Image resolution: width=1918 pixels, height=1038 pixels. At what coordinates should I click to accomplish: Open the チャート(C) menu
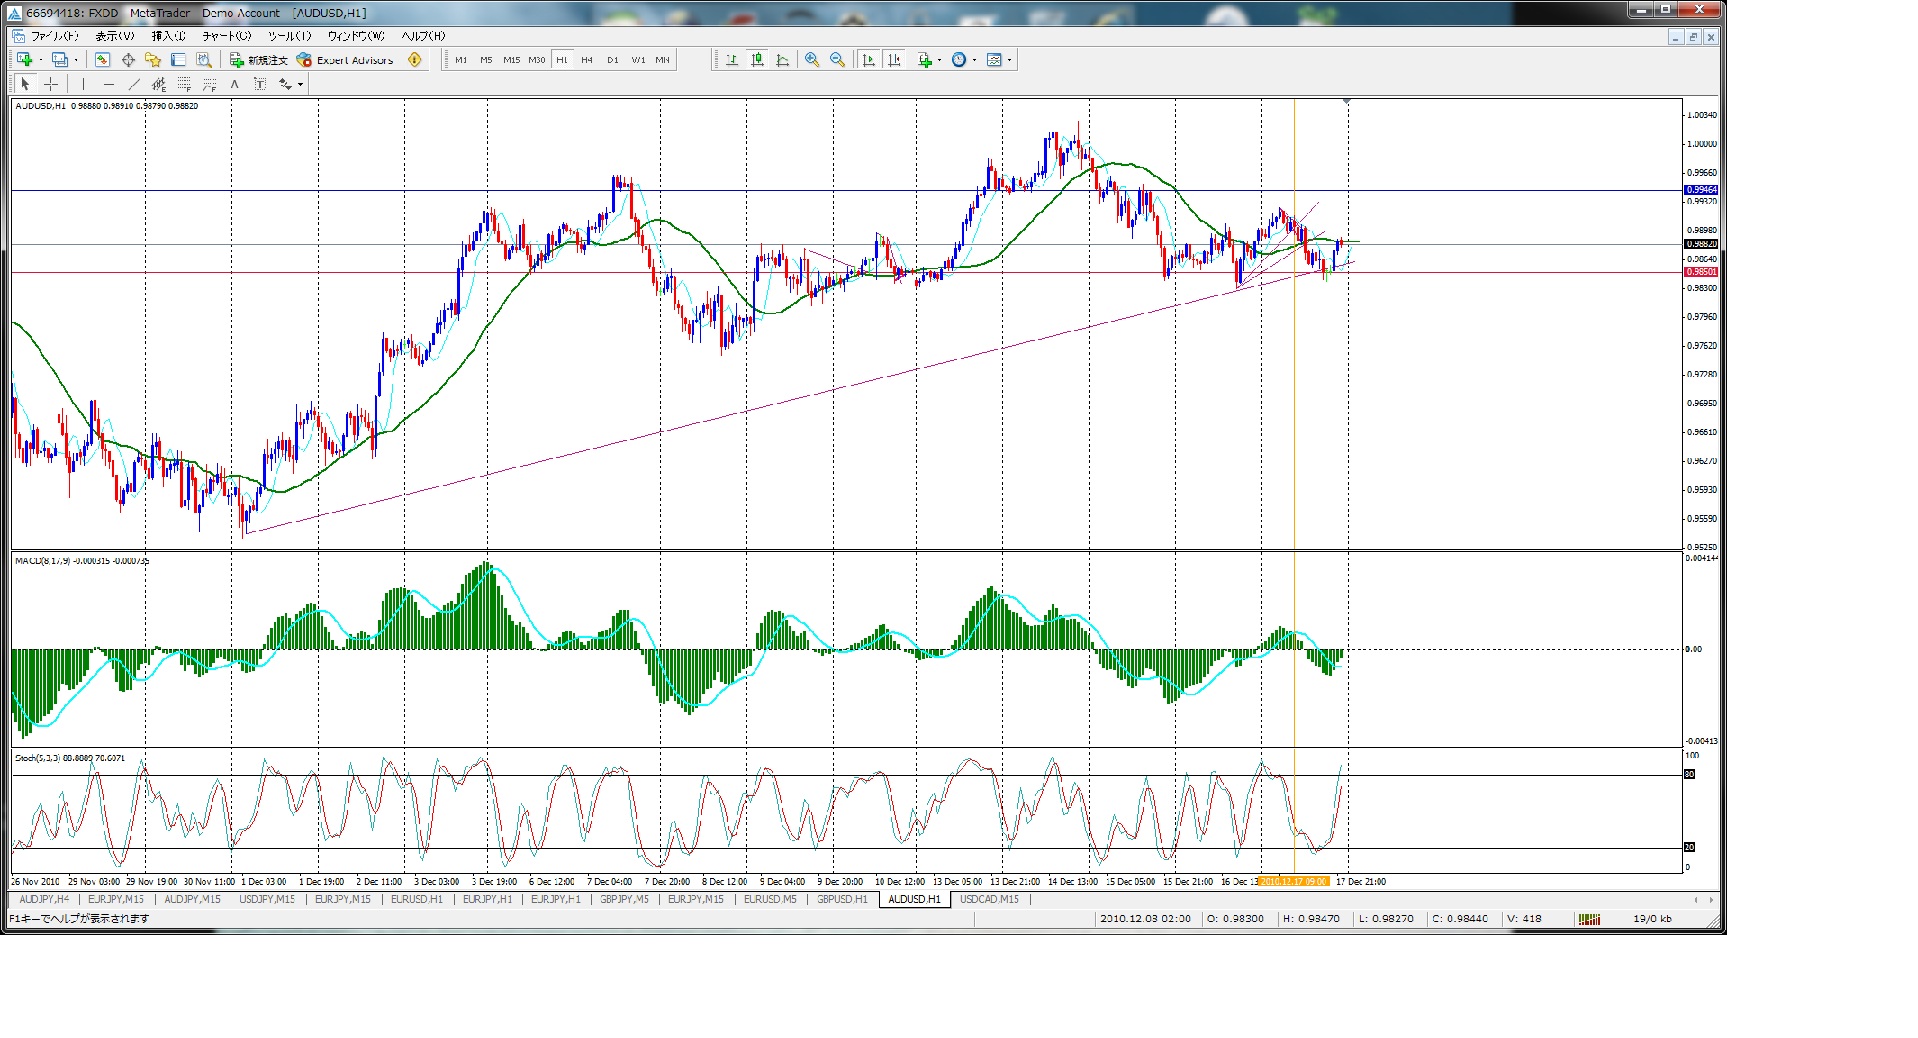point(227,36)
